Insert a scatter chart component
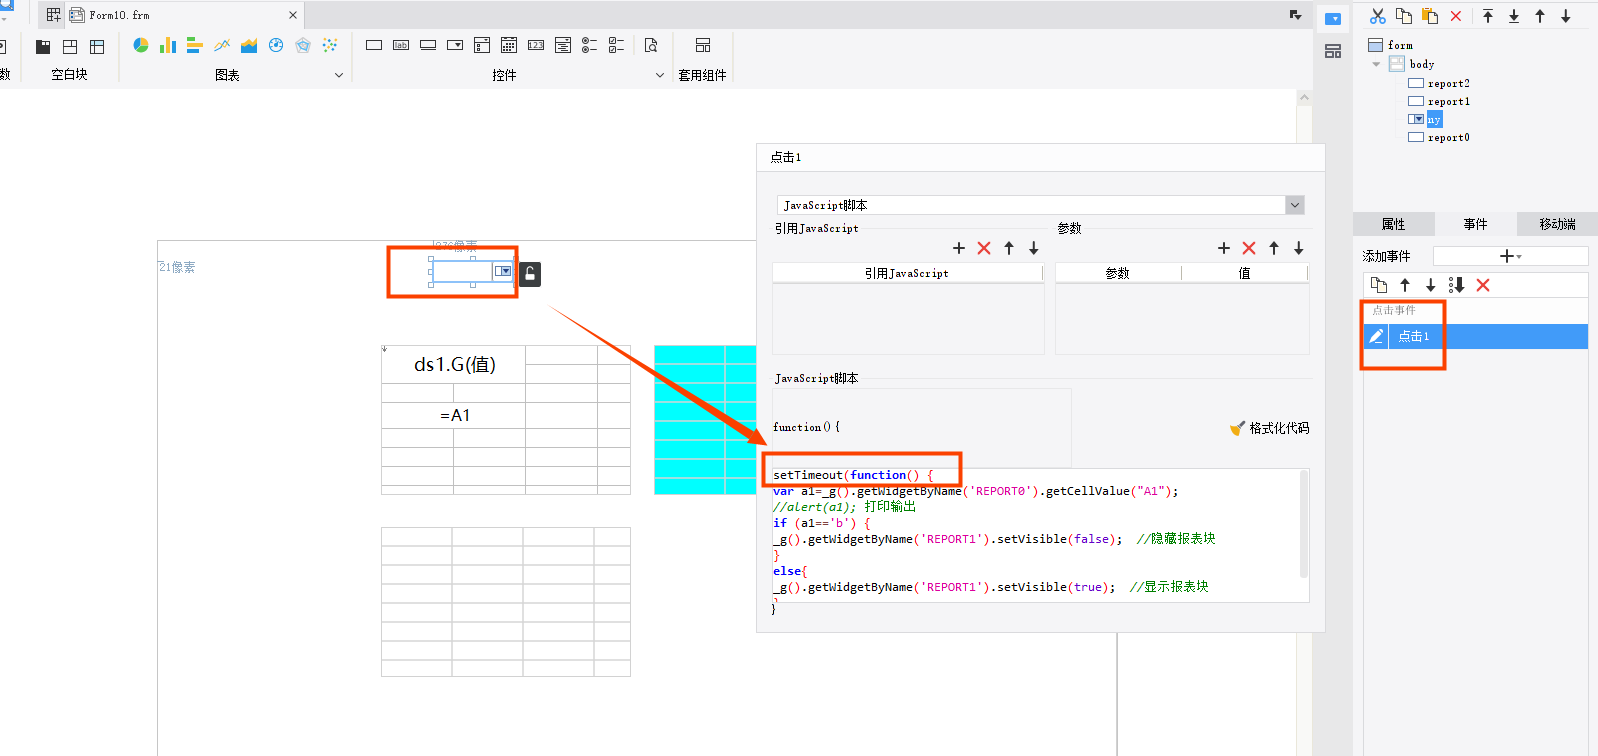This screenshot has height=756, width=1598. 330,46
